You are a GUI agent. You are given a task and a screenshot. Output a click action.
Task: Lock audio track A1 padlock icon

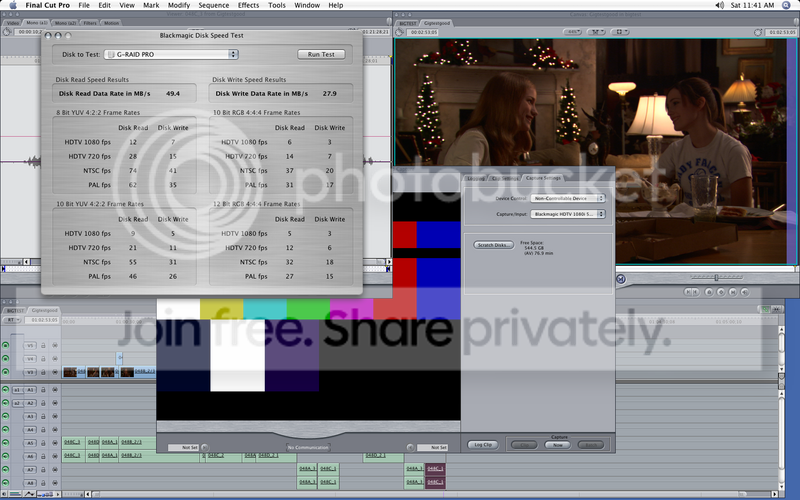[43, 390]
